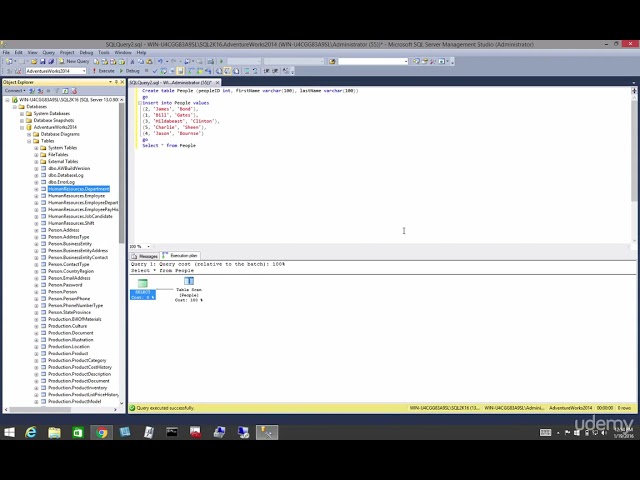The image size is (640, 480).
Task: Click the Connect Object Explorer plug icon
Action: 31,91
